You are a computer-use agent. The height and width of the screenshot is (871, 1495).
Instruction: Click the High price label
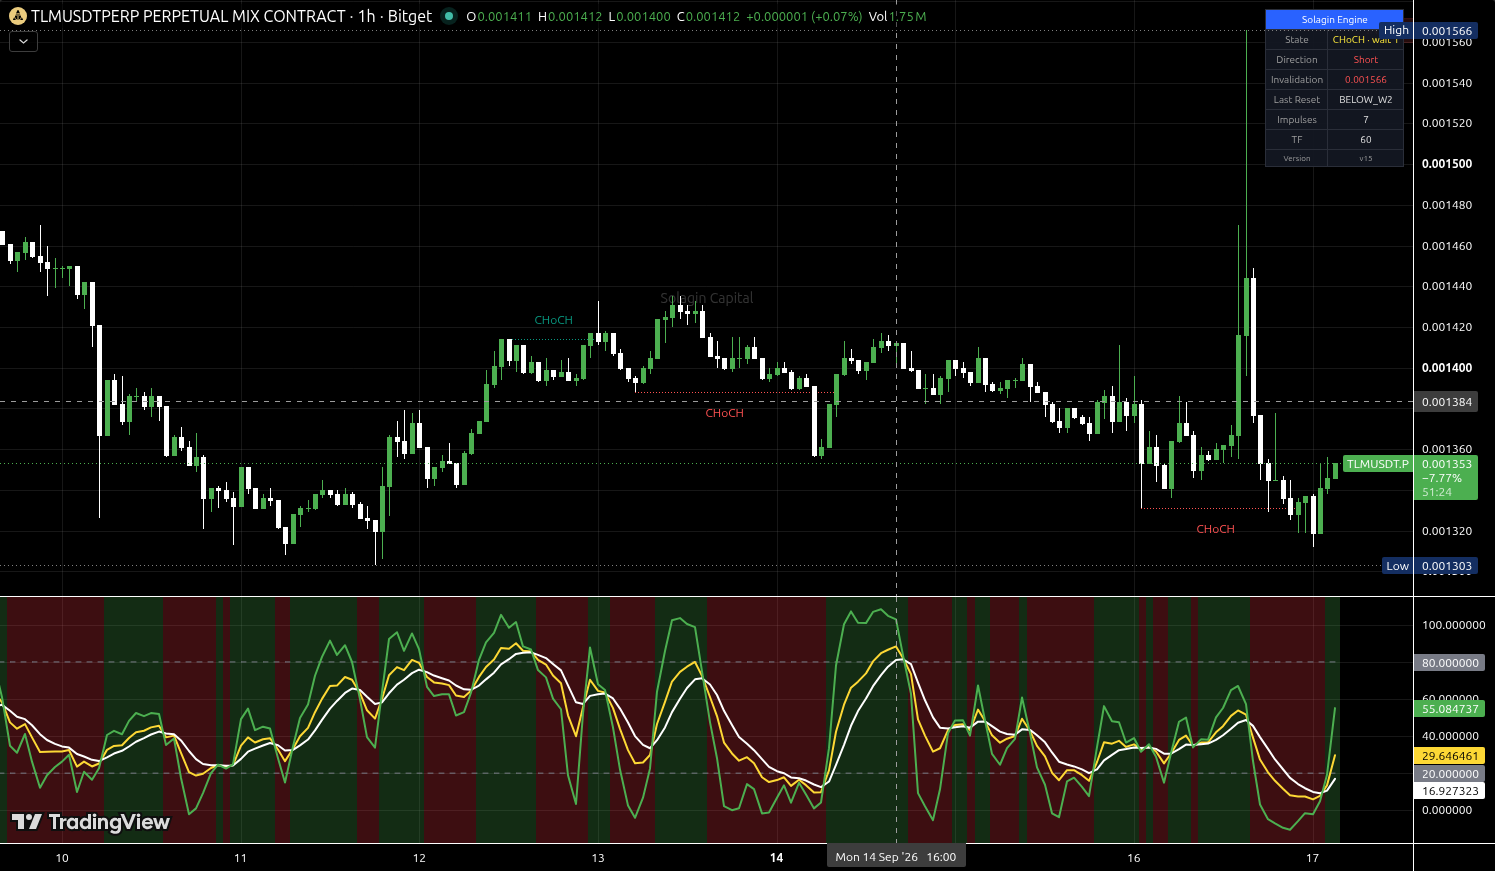(1396, 31)
